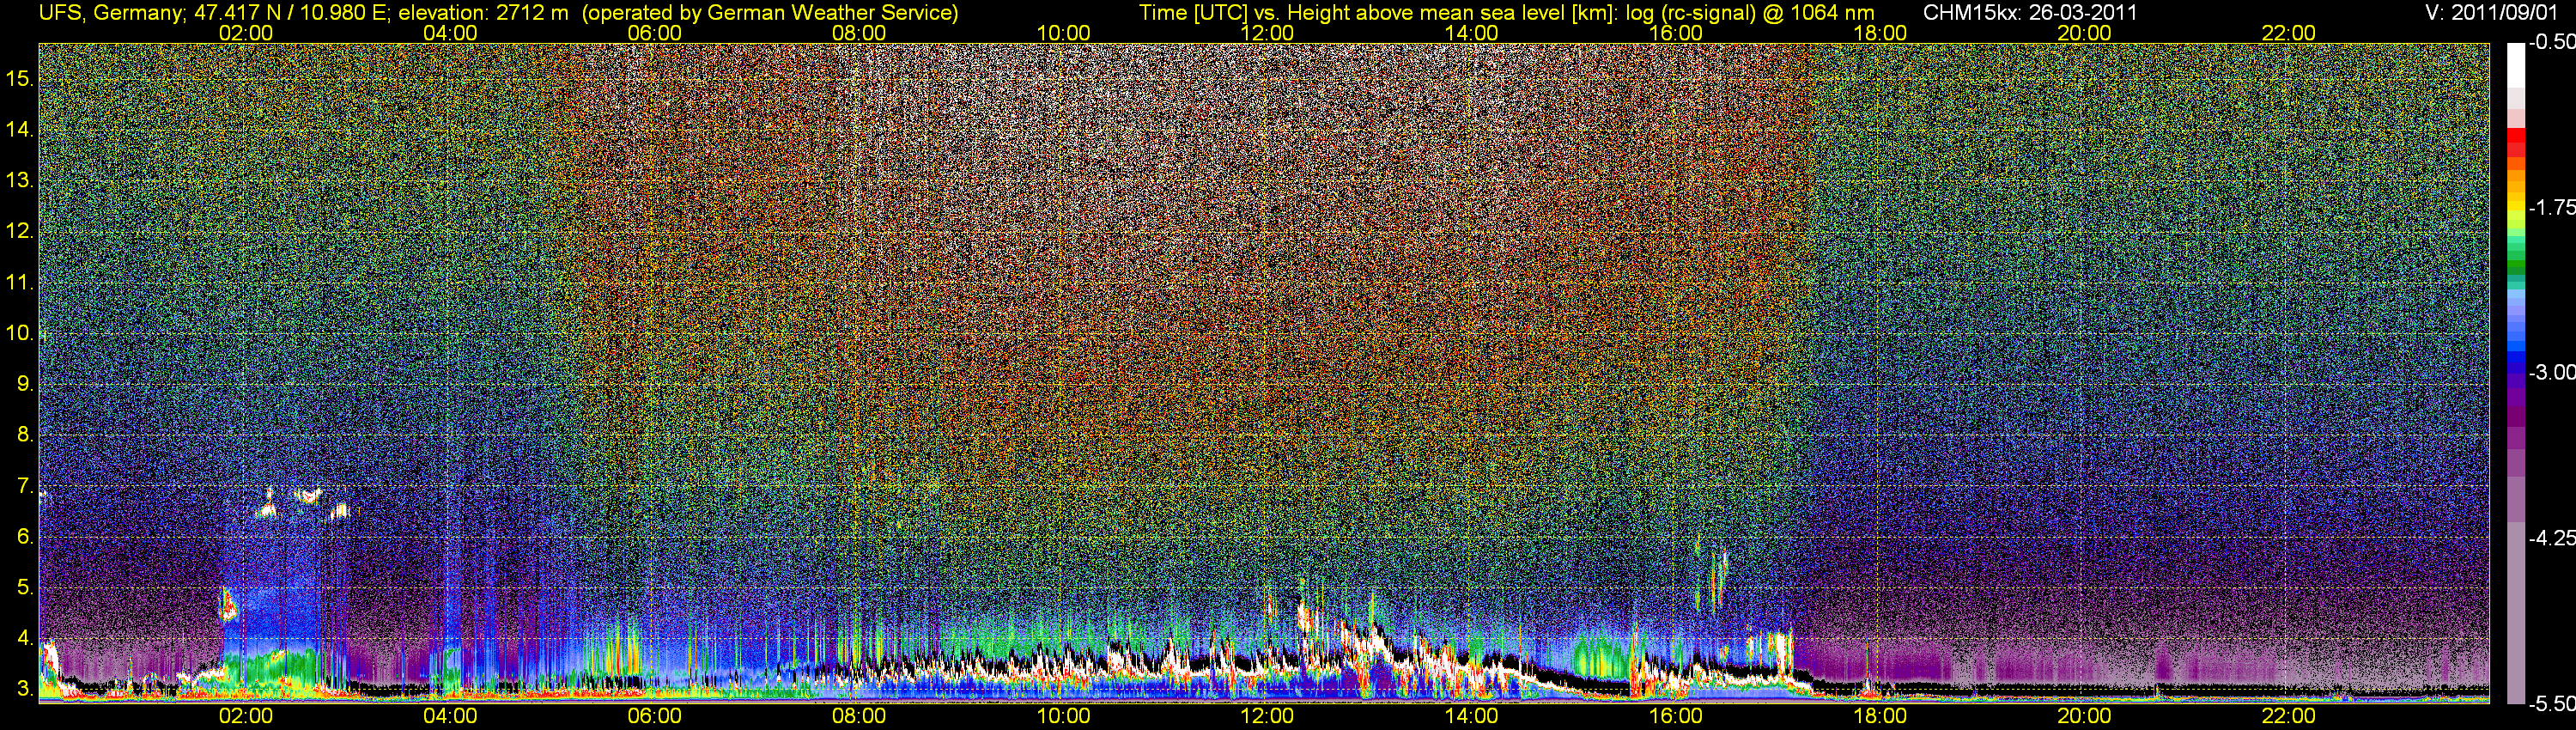Click the 'UFS, Germany; 47.417 N / 10.980 E' station text
This screenshot has width=2576, height=730.
tap(215, 12)
